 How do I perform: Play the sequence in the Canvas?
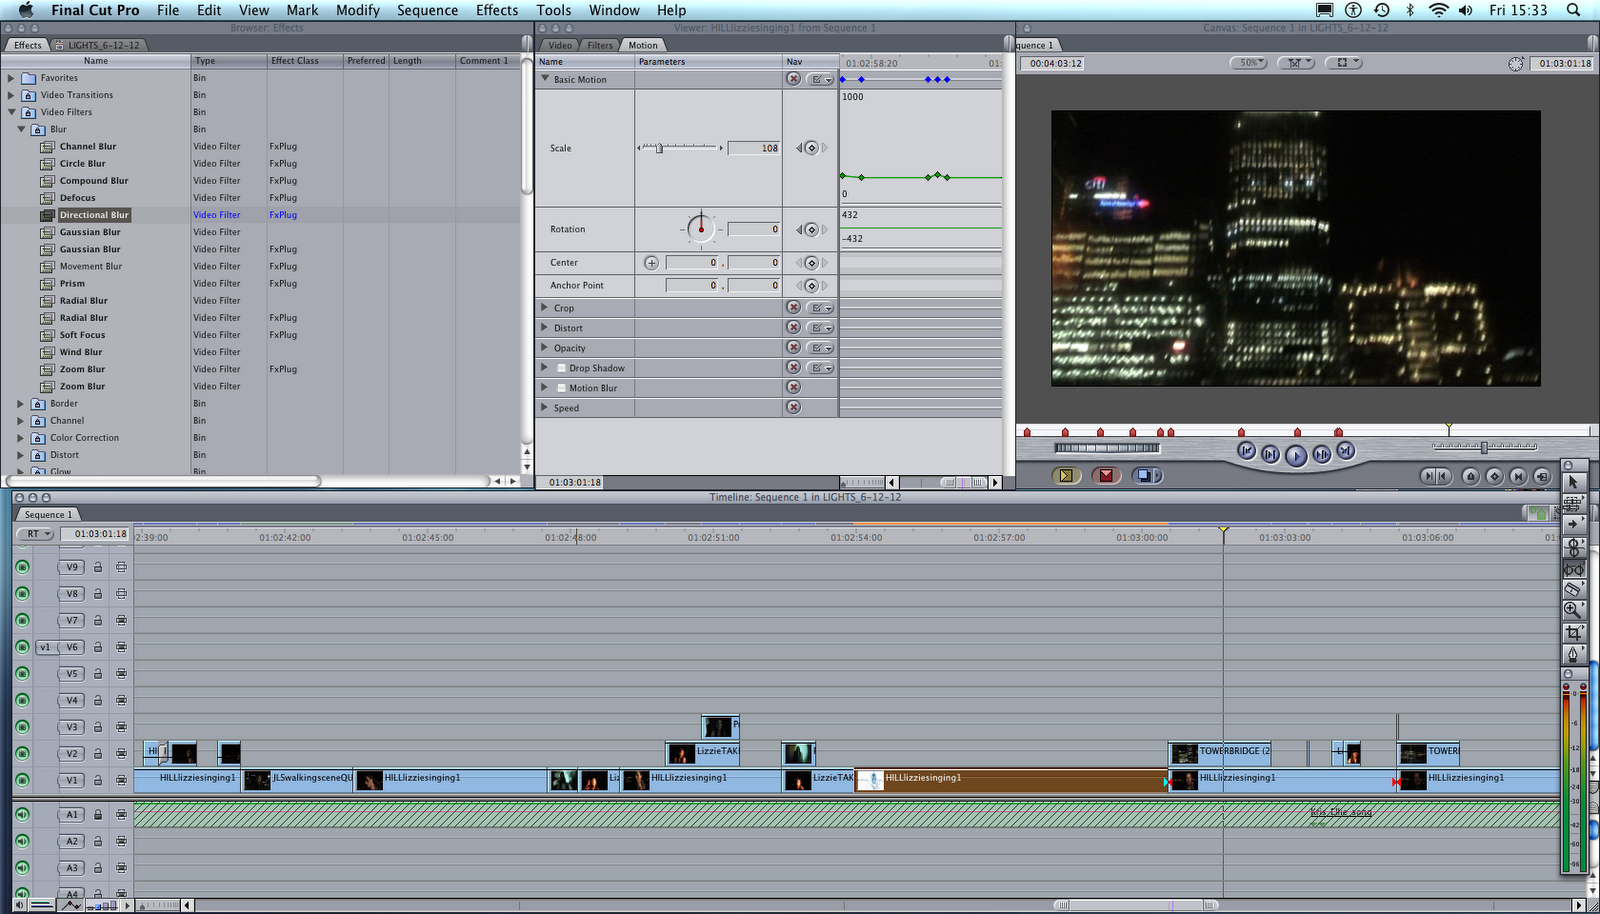pos(1295,456)
